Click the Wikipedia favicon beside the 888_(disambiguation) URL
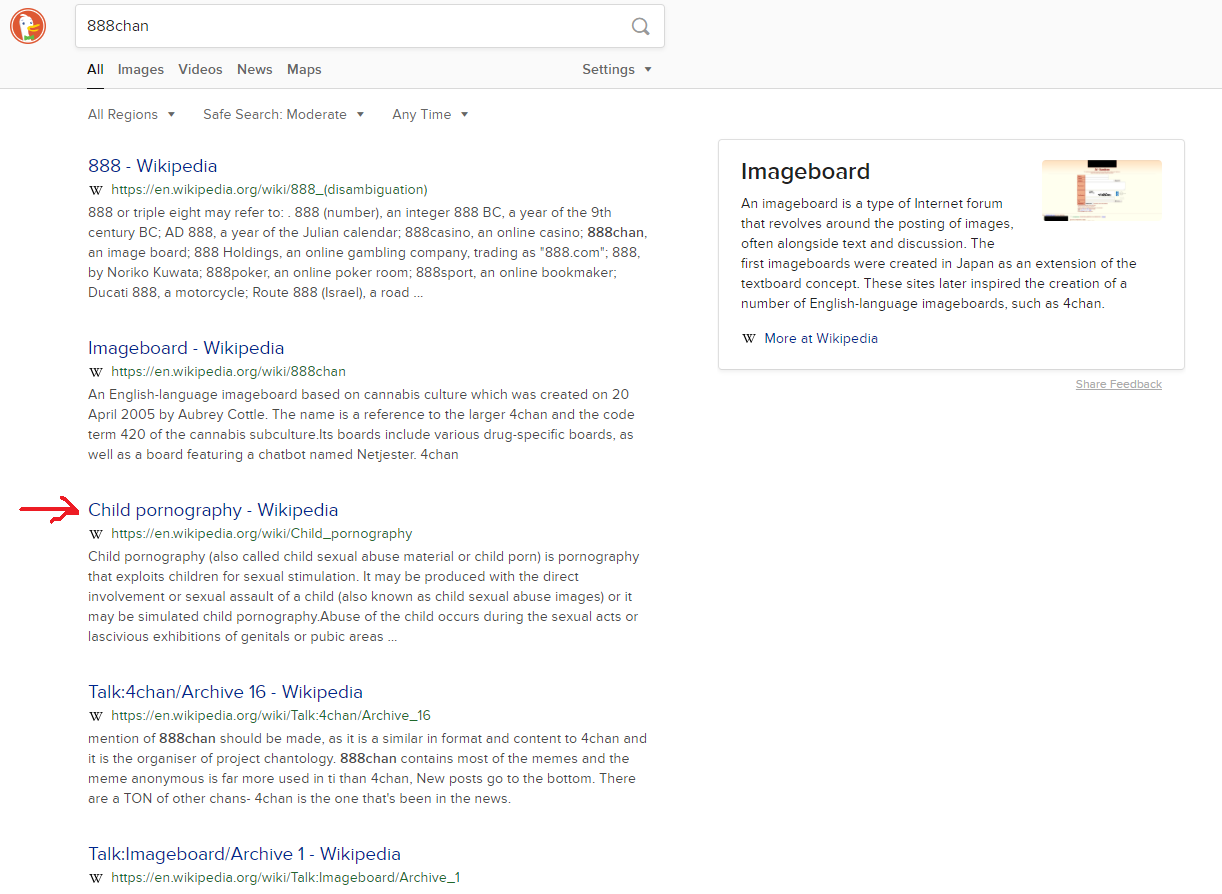 [96, 190]
